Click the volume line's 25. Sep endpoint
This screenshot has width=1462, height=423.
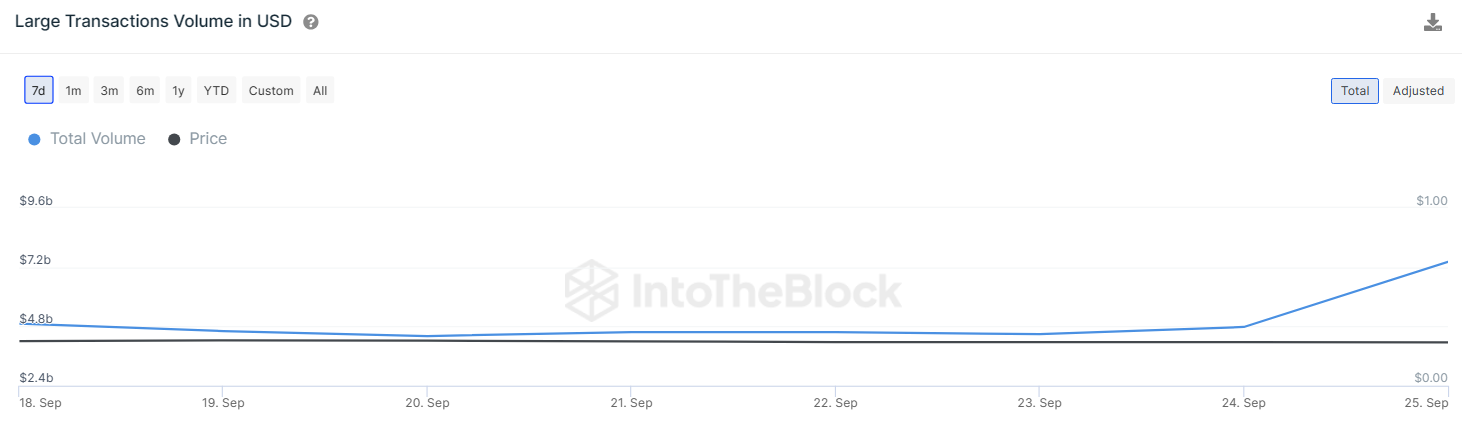click(x=1447, y=262)
